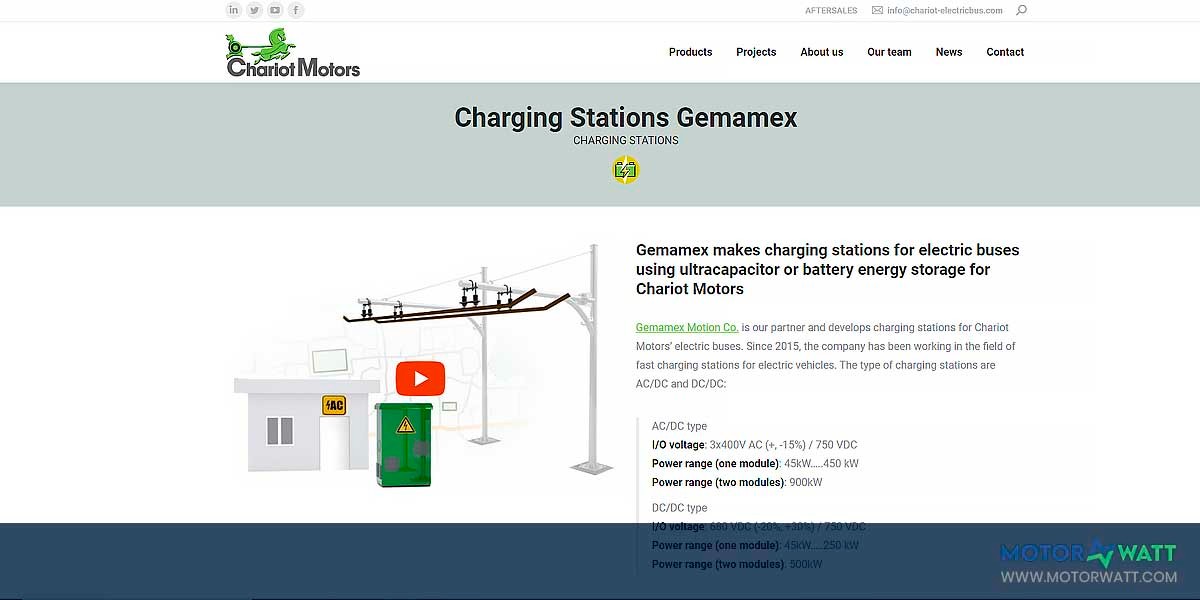1200x600 pixels.
Task: Expand the News menu entry
Action: (x=948, y=52)
